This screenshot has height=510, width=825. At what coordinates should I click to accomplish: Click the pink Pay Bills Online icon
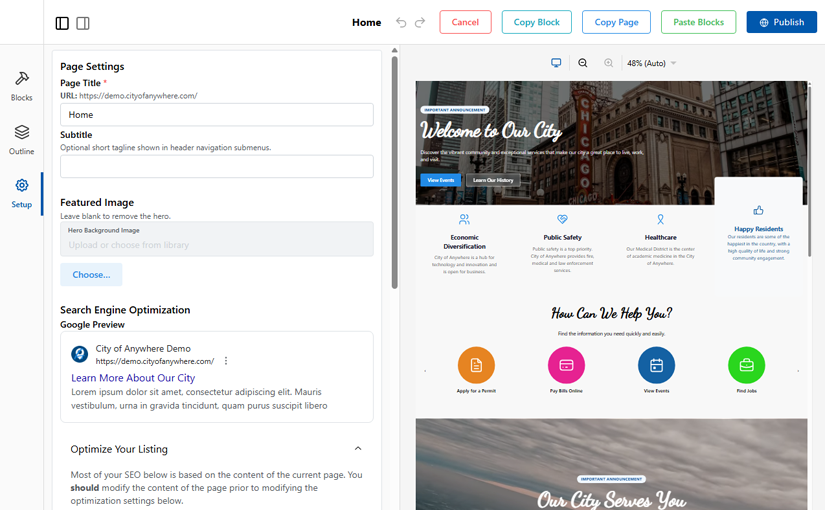566,365
